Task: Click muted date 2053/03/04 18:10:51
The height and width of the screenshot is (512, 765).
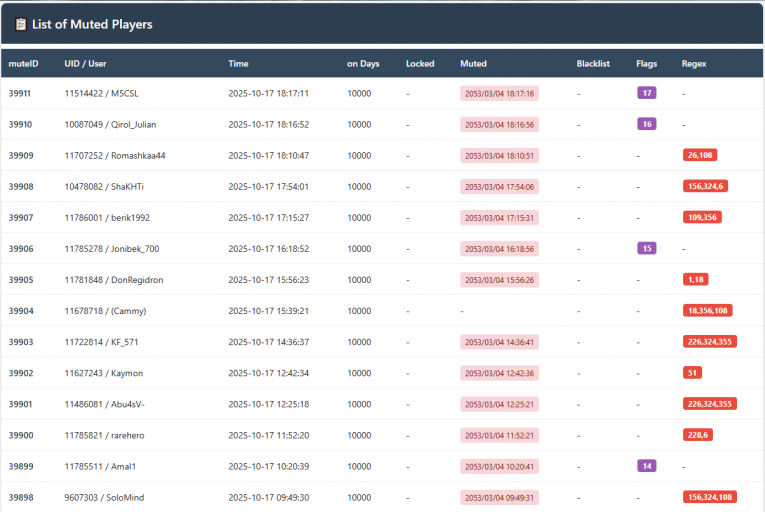Action: pyautogui.click(x=499, y=156)
